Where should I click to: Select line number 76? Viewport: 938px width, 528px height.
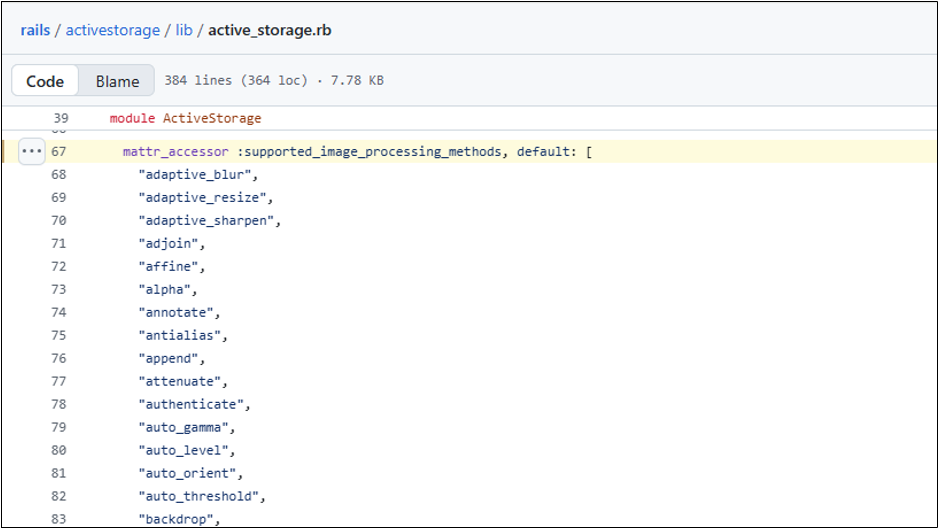[59, 358]
